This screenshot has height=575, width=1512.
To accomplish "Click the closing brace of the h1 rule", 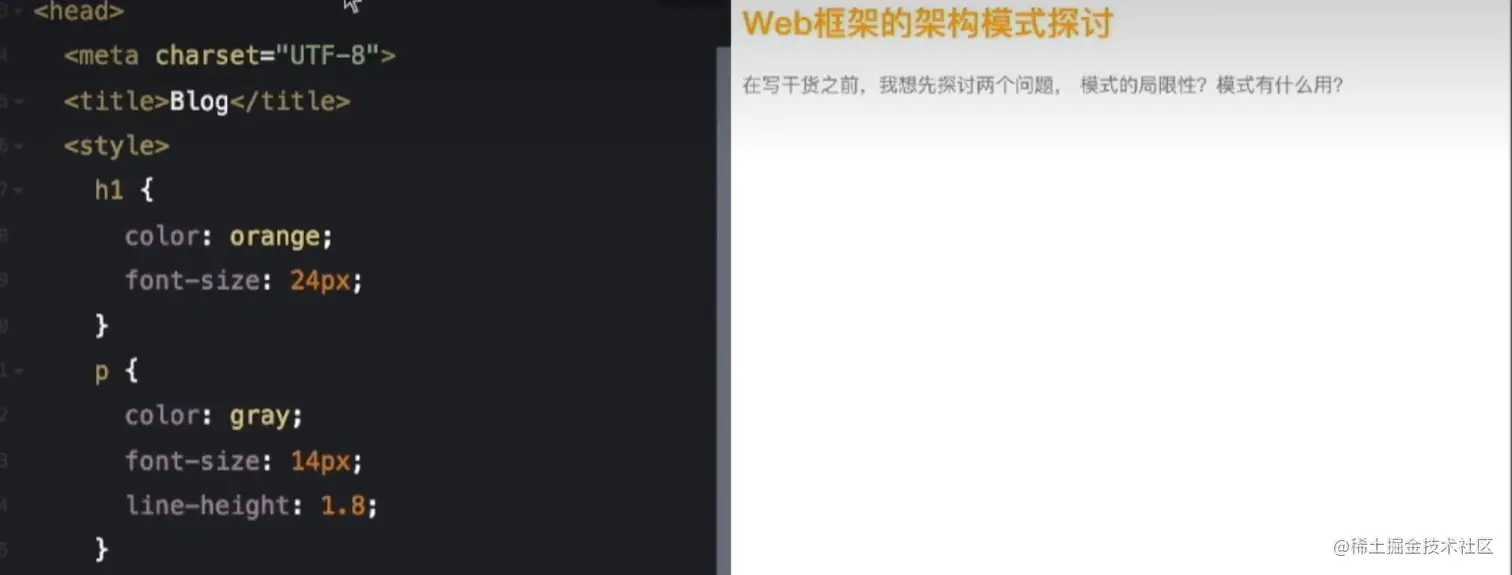I will click(x=101, y=326).
